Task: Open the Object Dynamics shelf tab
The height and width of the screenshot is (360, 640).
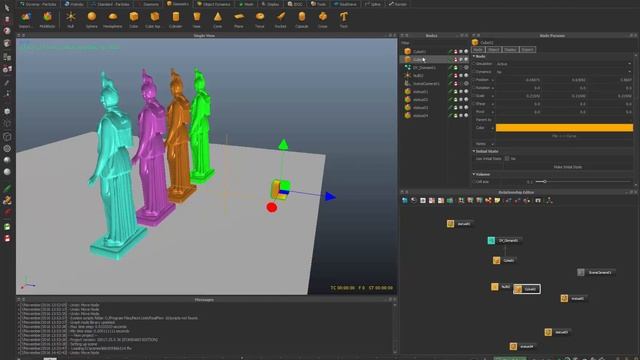Action: tap(214, 4)
